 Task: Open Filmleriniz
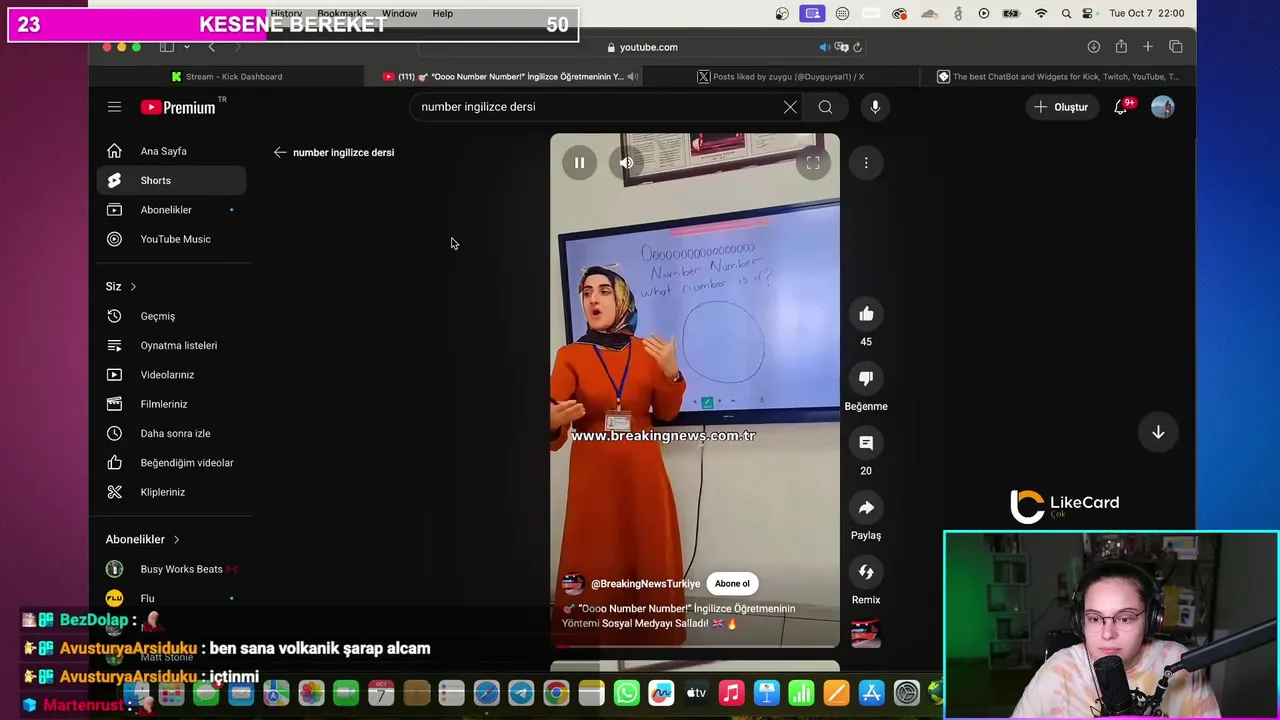coord(172,404)
